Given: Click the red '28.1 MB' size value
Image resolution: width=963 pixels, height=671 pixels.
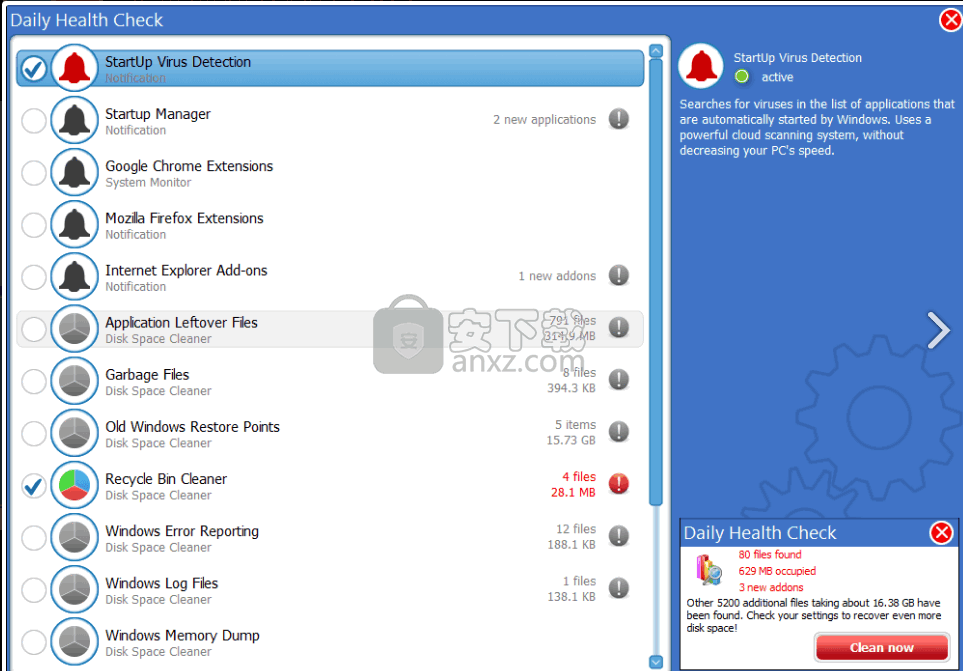Looking at the screenshot, I should [573, 492].
